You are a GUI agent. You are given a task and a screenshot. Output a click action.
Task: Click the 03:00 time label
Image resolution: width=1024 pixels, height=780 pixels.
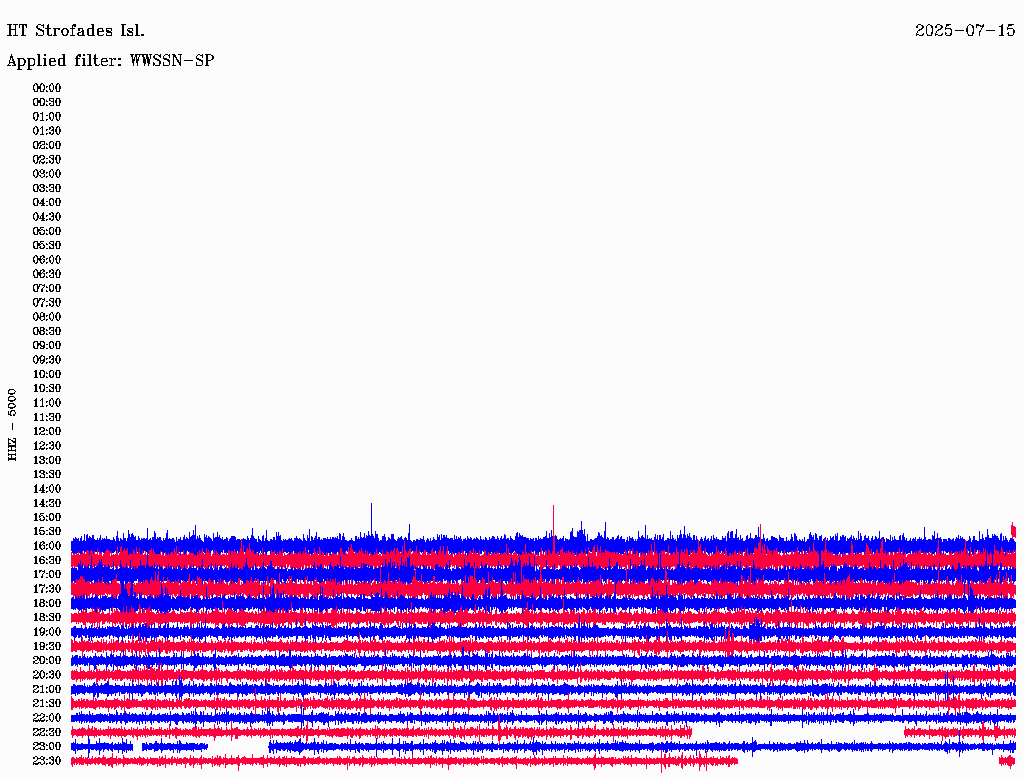click(47, 174)
